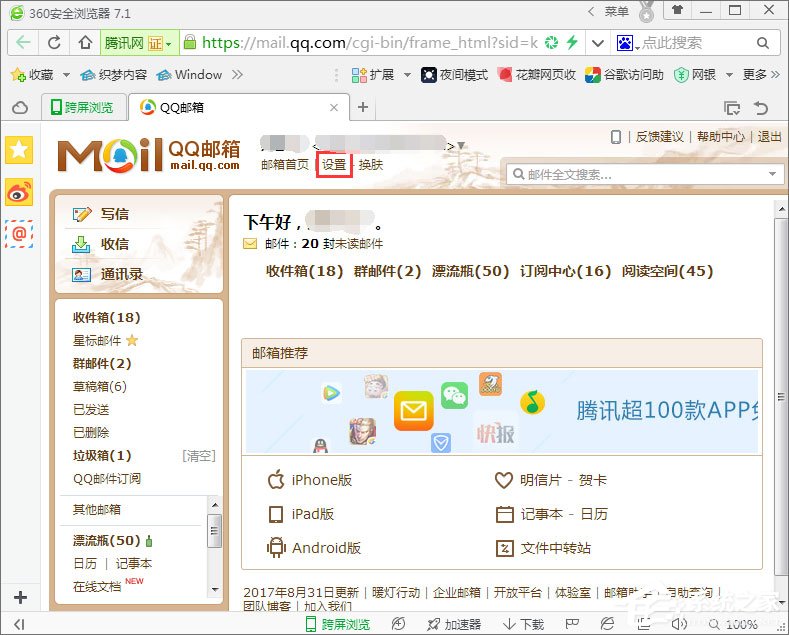Click the tab list window icon
This screenshot has width=789, height=635.
coord(732,108)
